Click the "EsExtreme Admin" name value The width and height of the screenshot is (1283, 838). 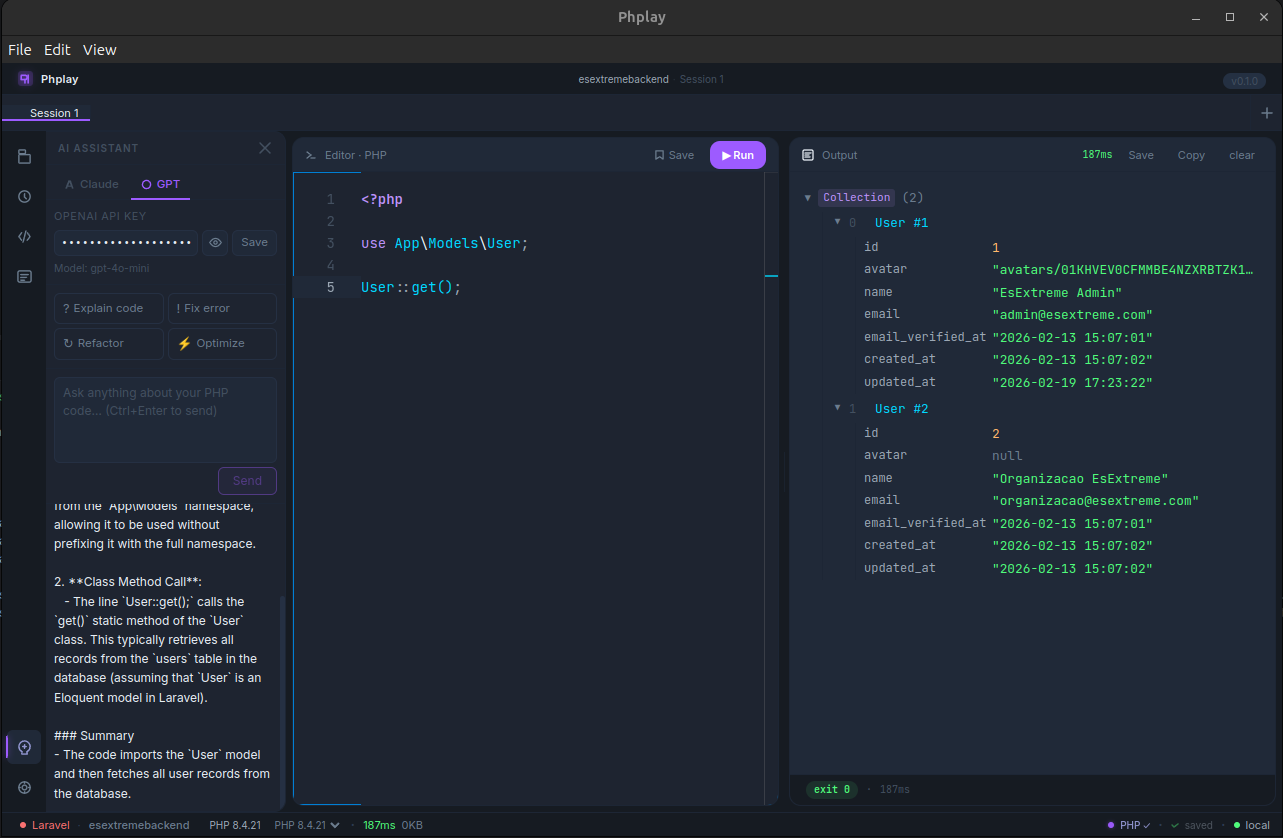(1057, 293)
